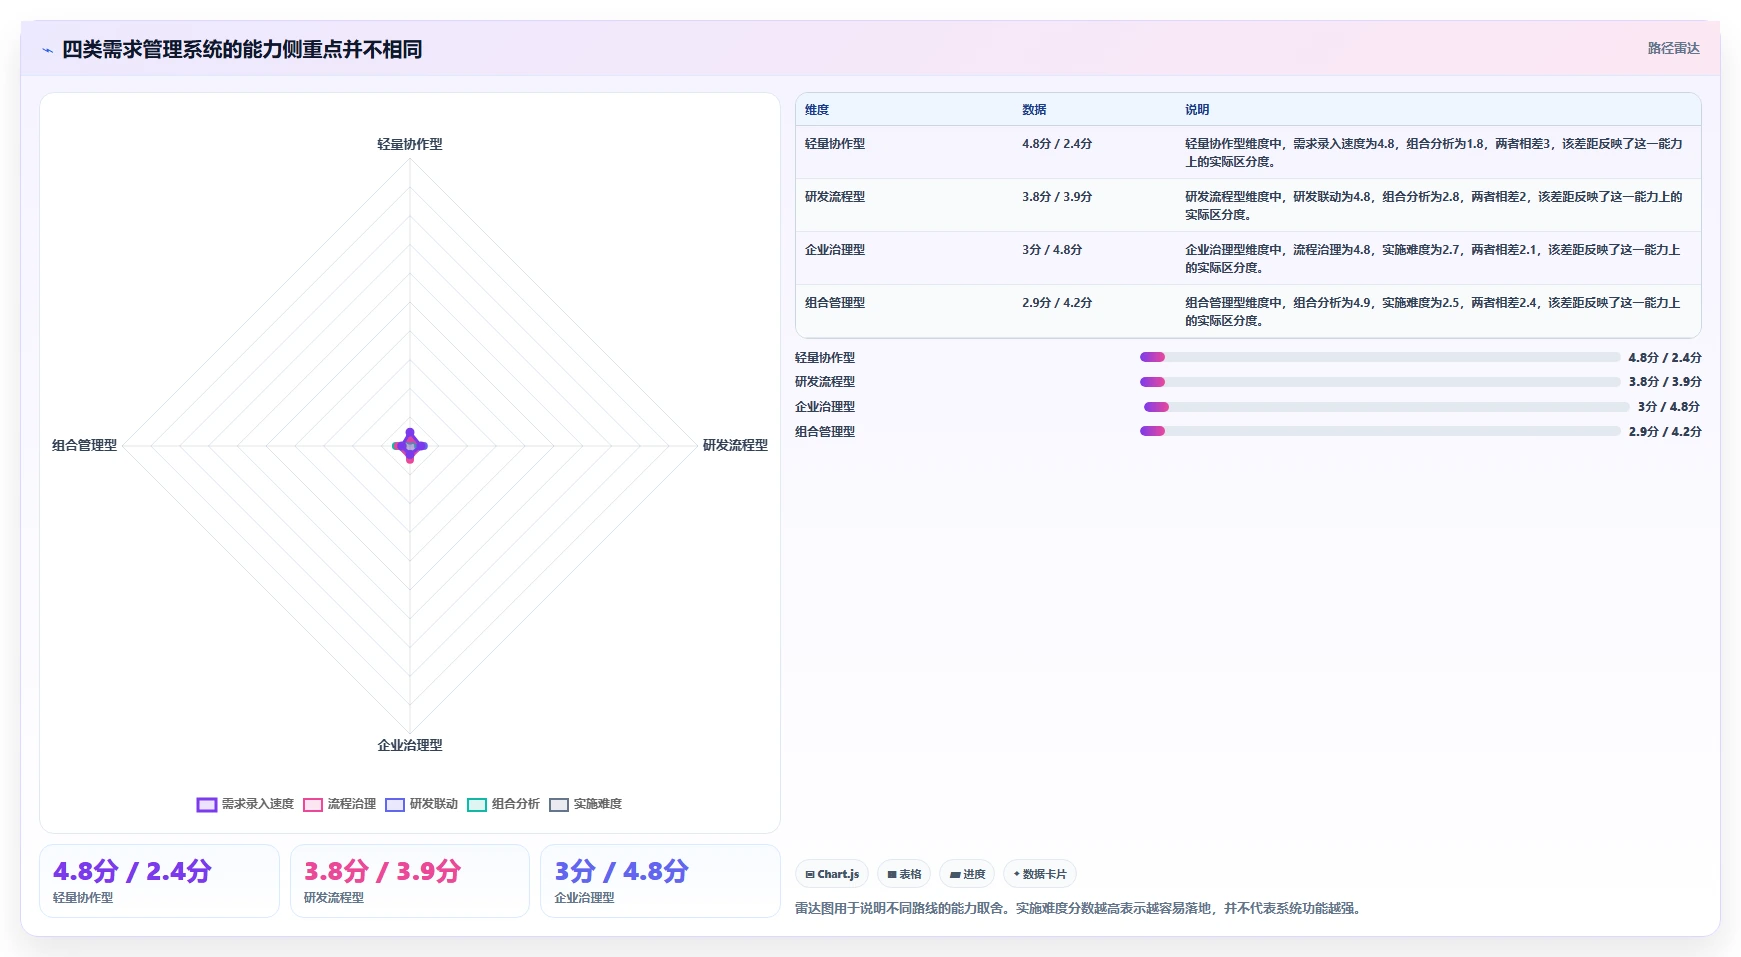Select the 企业治理型 table row cell
This screenshot has height=957, width=1741.
(835, 250)
